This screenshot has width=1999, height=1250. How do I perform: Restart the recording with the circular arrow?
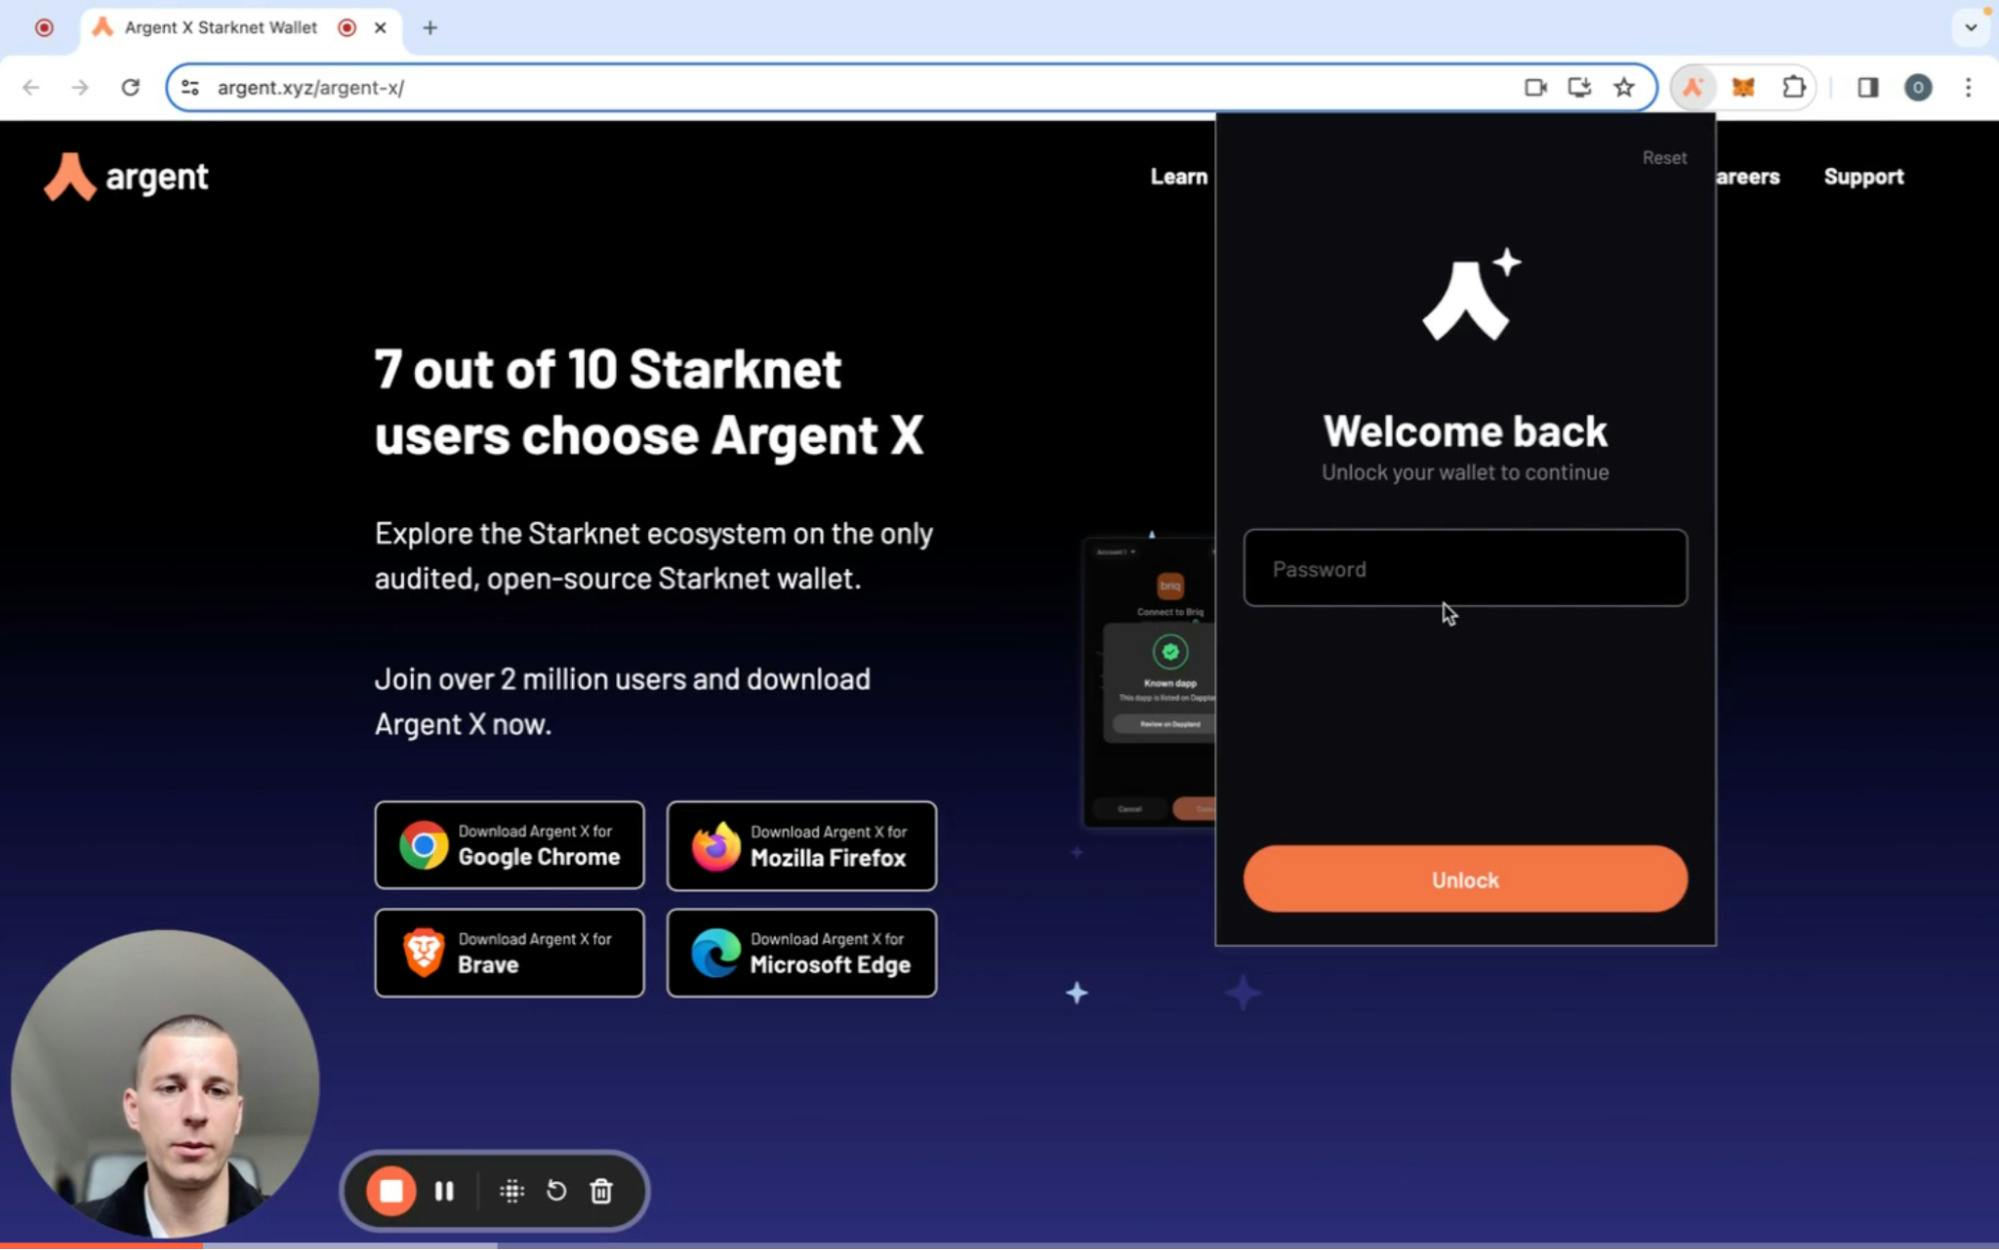click(x=556, y=1190)
